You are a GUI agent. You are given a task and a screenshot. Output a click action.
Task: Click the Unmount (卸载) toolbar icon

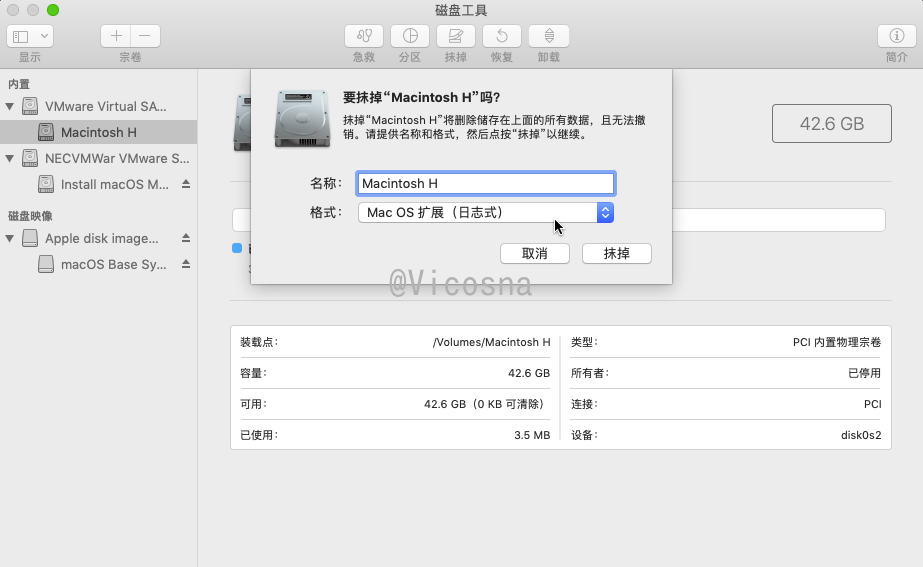[549, 36]
